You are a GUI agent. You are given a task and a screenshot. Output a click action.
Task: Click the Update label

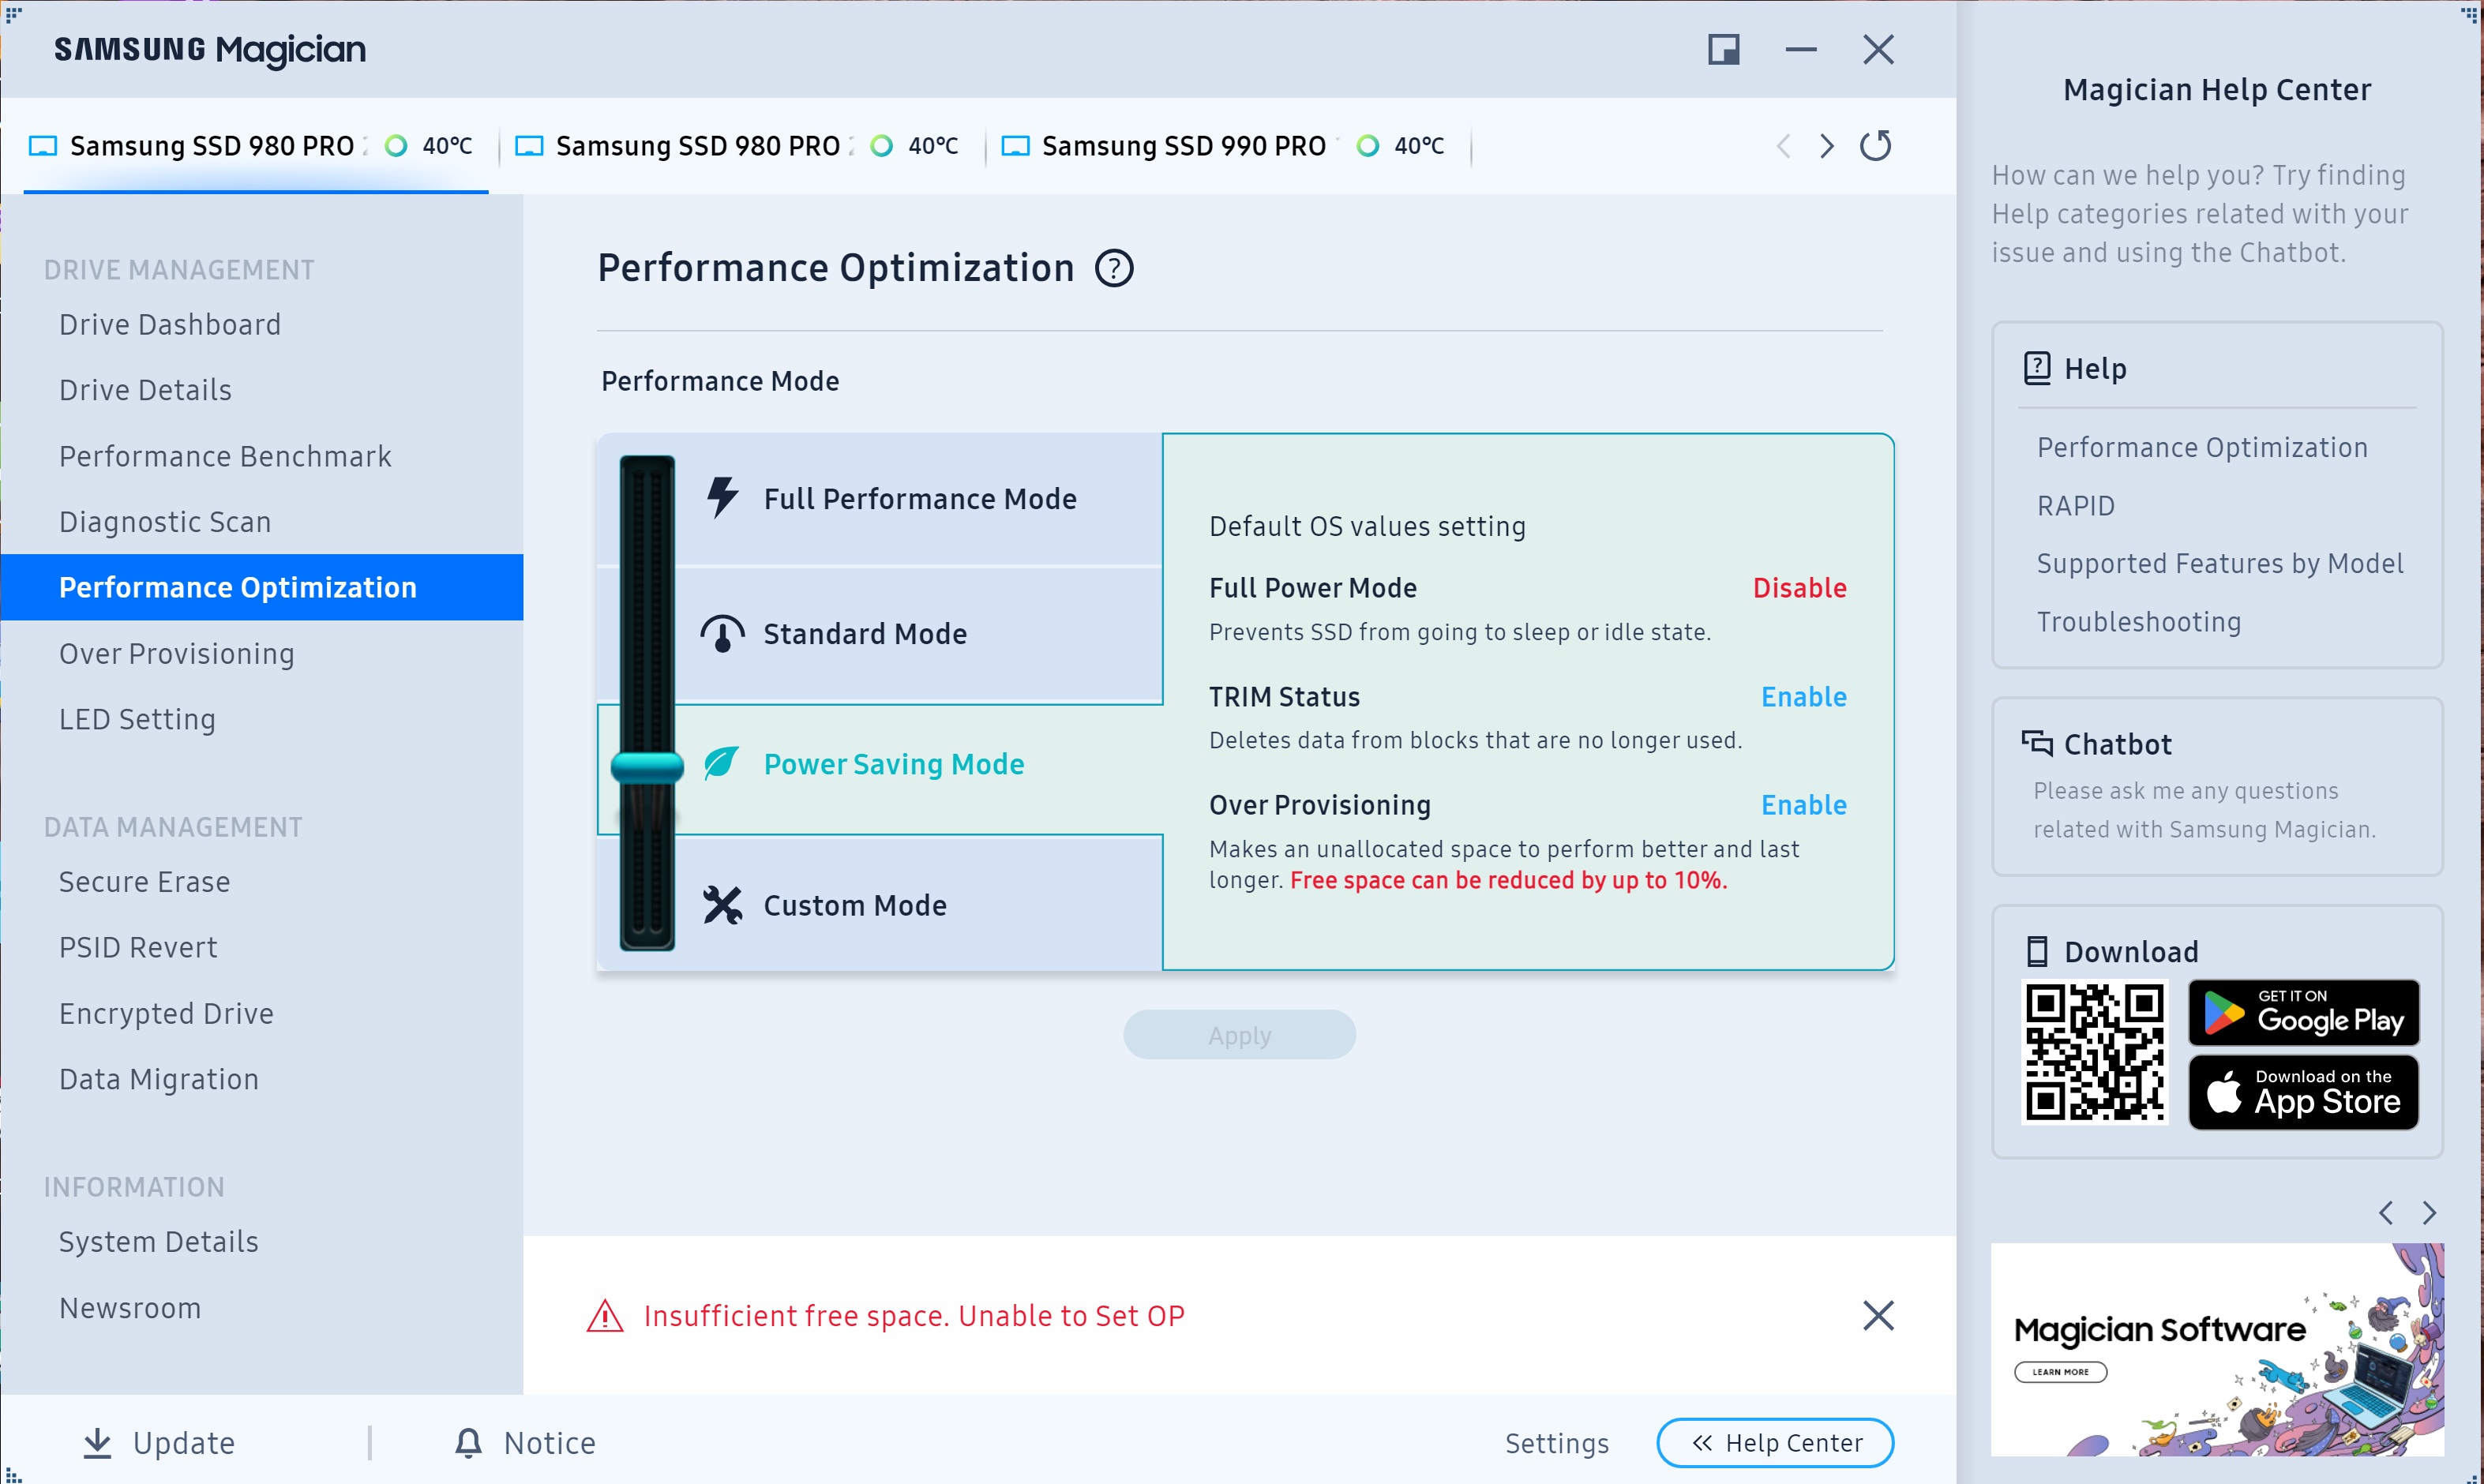pos(184,1443)
